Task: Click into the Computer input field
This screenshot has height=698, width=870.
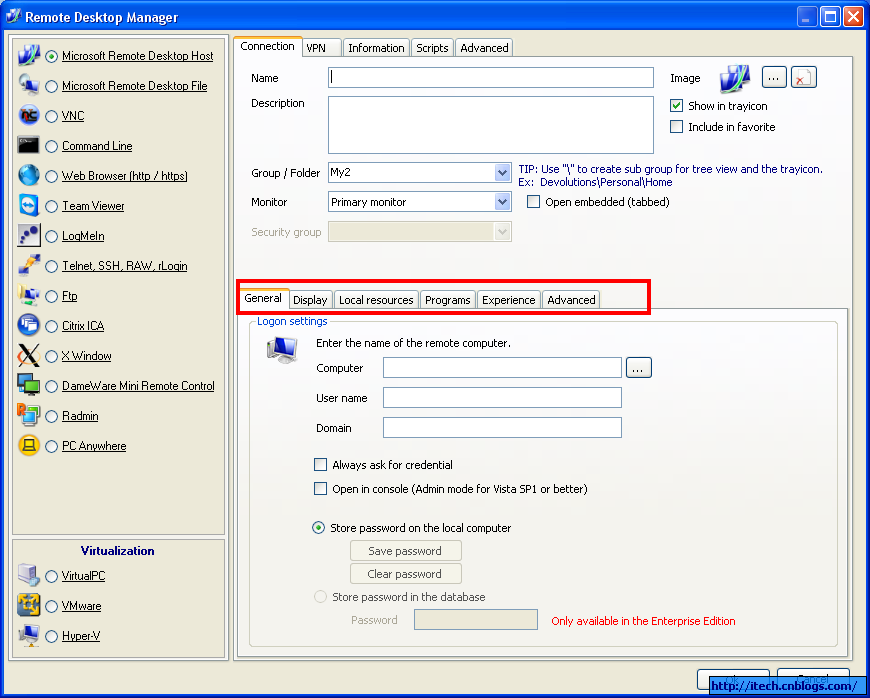Action: (502, 368)
